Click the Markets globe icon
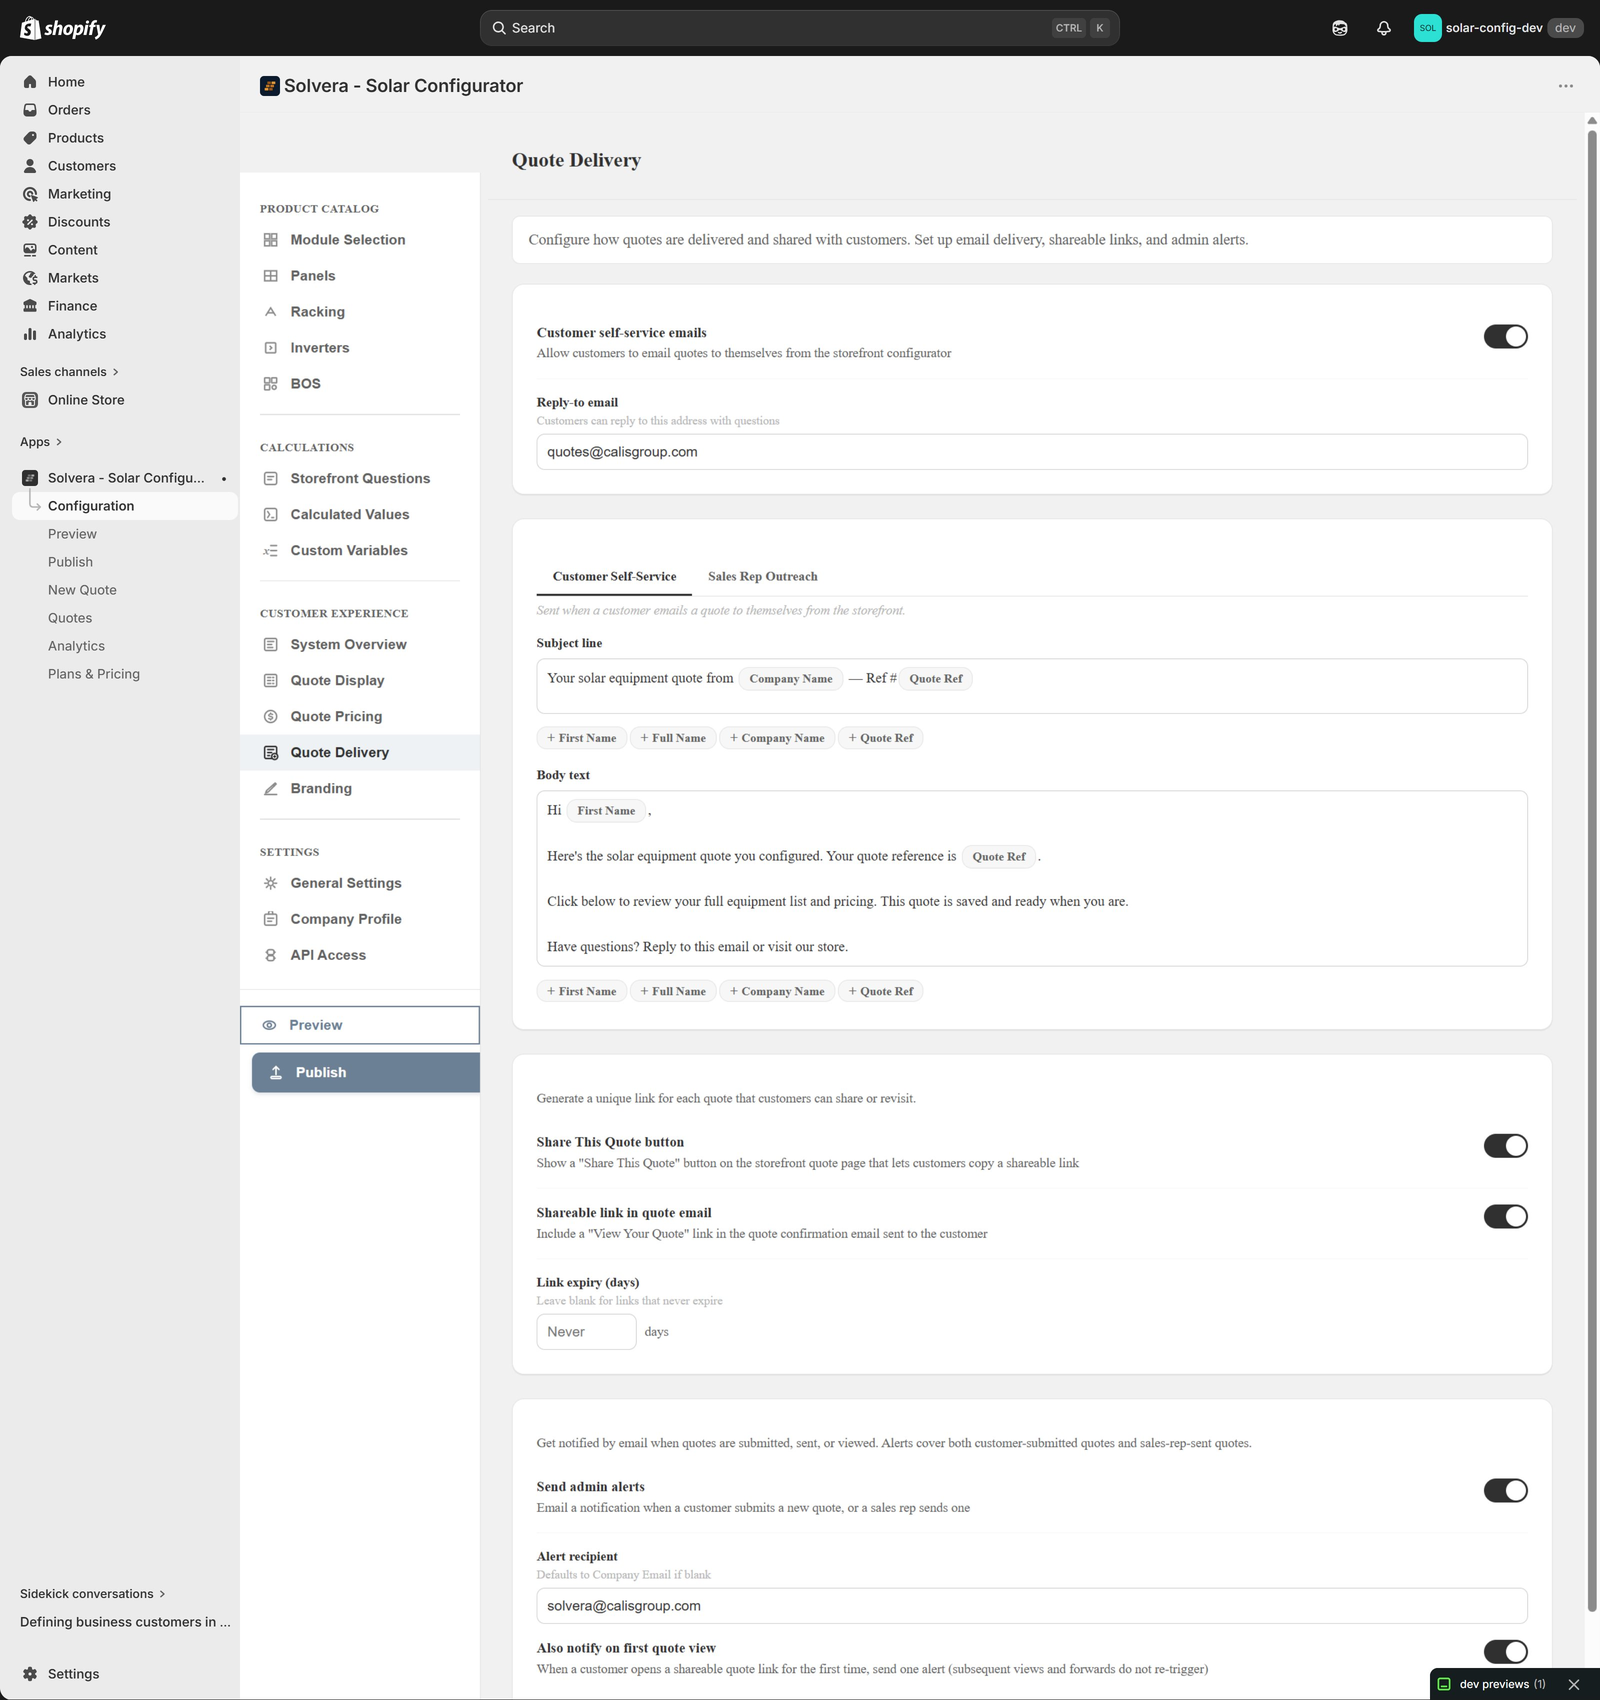Image resolution: width=1600 pixels, height=1700 pixels. (x=30, y=278)
